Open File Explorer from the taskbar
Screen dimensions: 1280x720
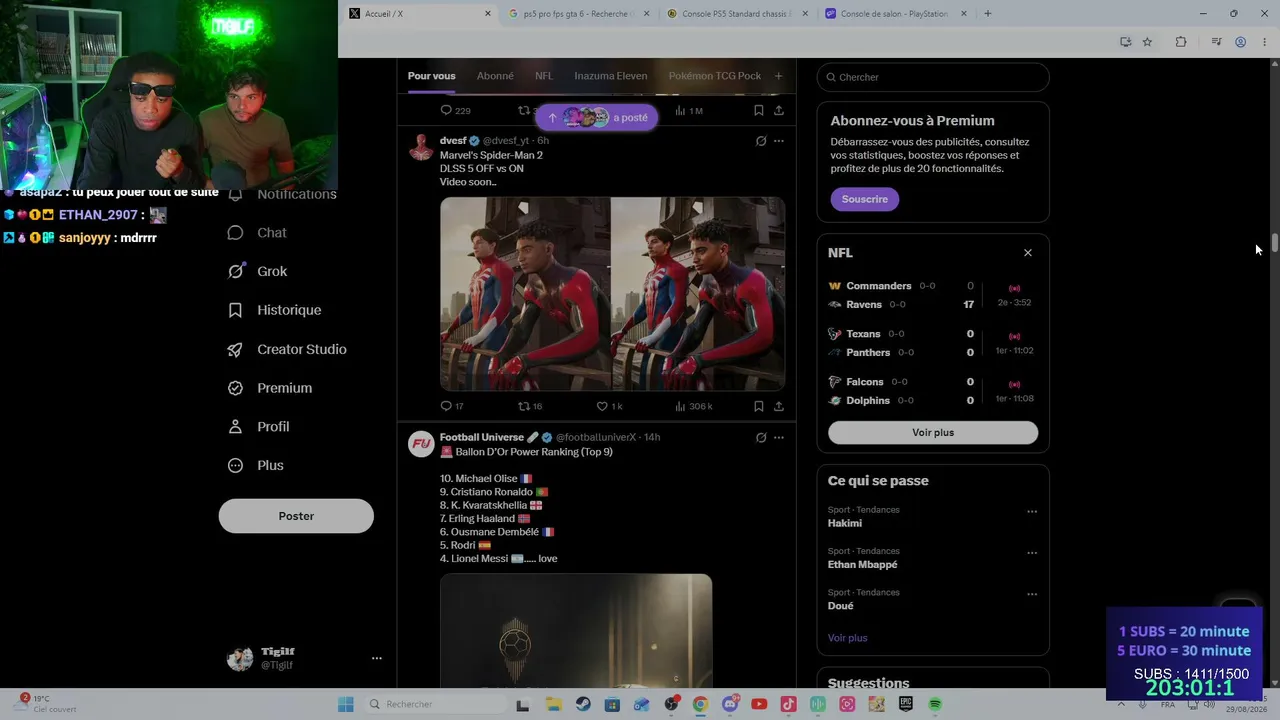(553, 704)
